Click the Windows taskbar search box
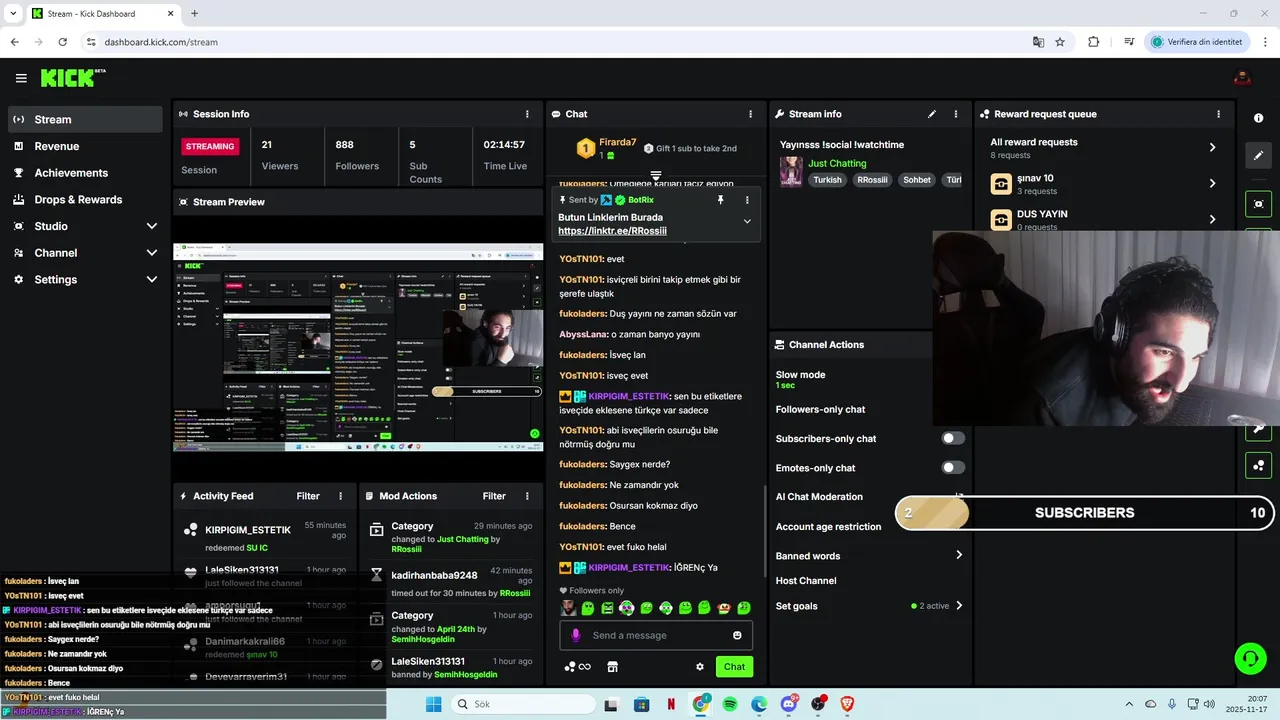Screen dimensions: 1280x720 coord(523,704)
